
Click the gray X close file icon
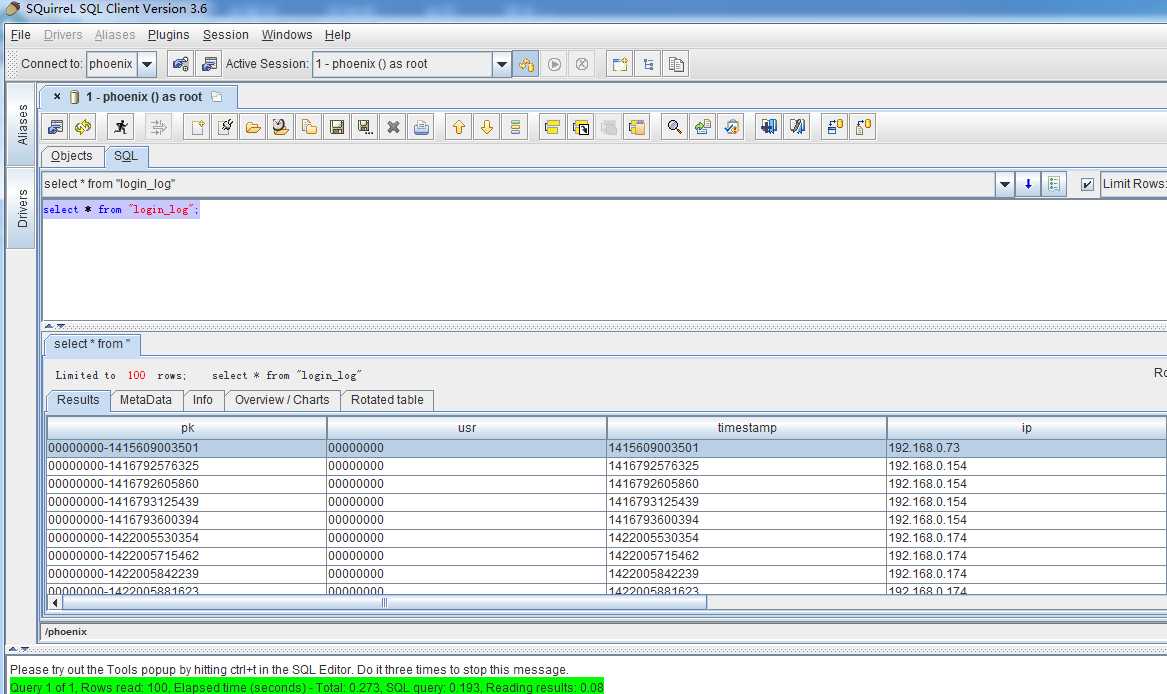393,127
